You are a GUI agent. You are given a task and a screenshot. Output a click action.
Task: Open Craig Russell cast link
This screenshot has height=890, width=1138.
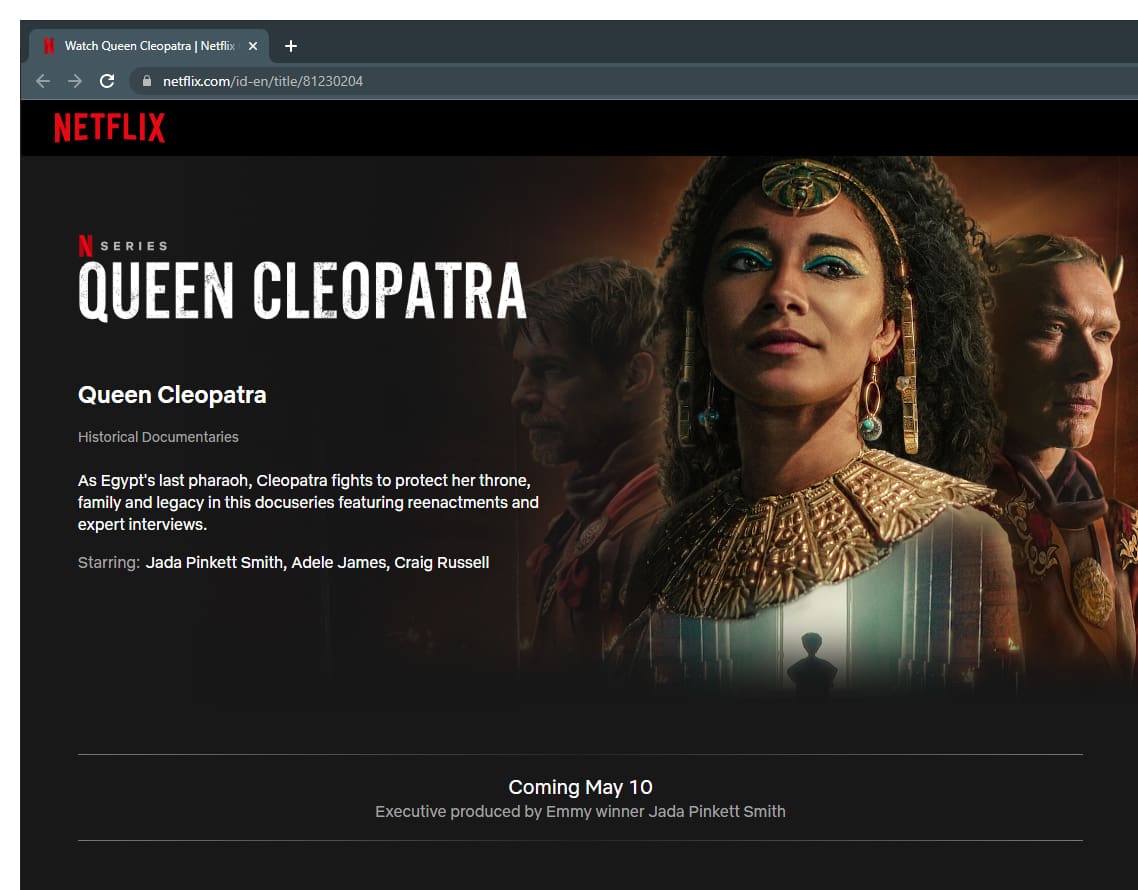coord(441,563)
